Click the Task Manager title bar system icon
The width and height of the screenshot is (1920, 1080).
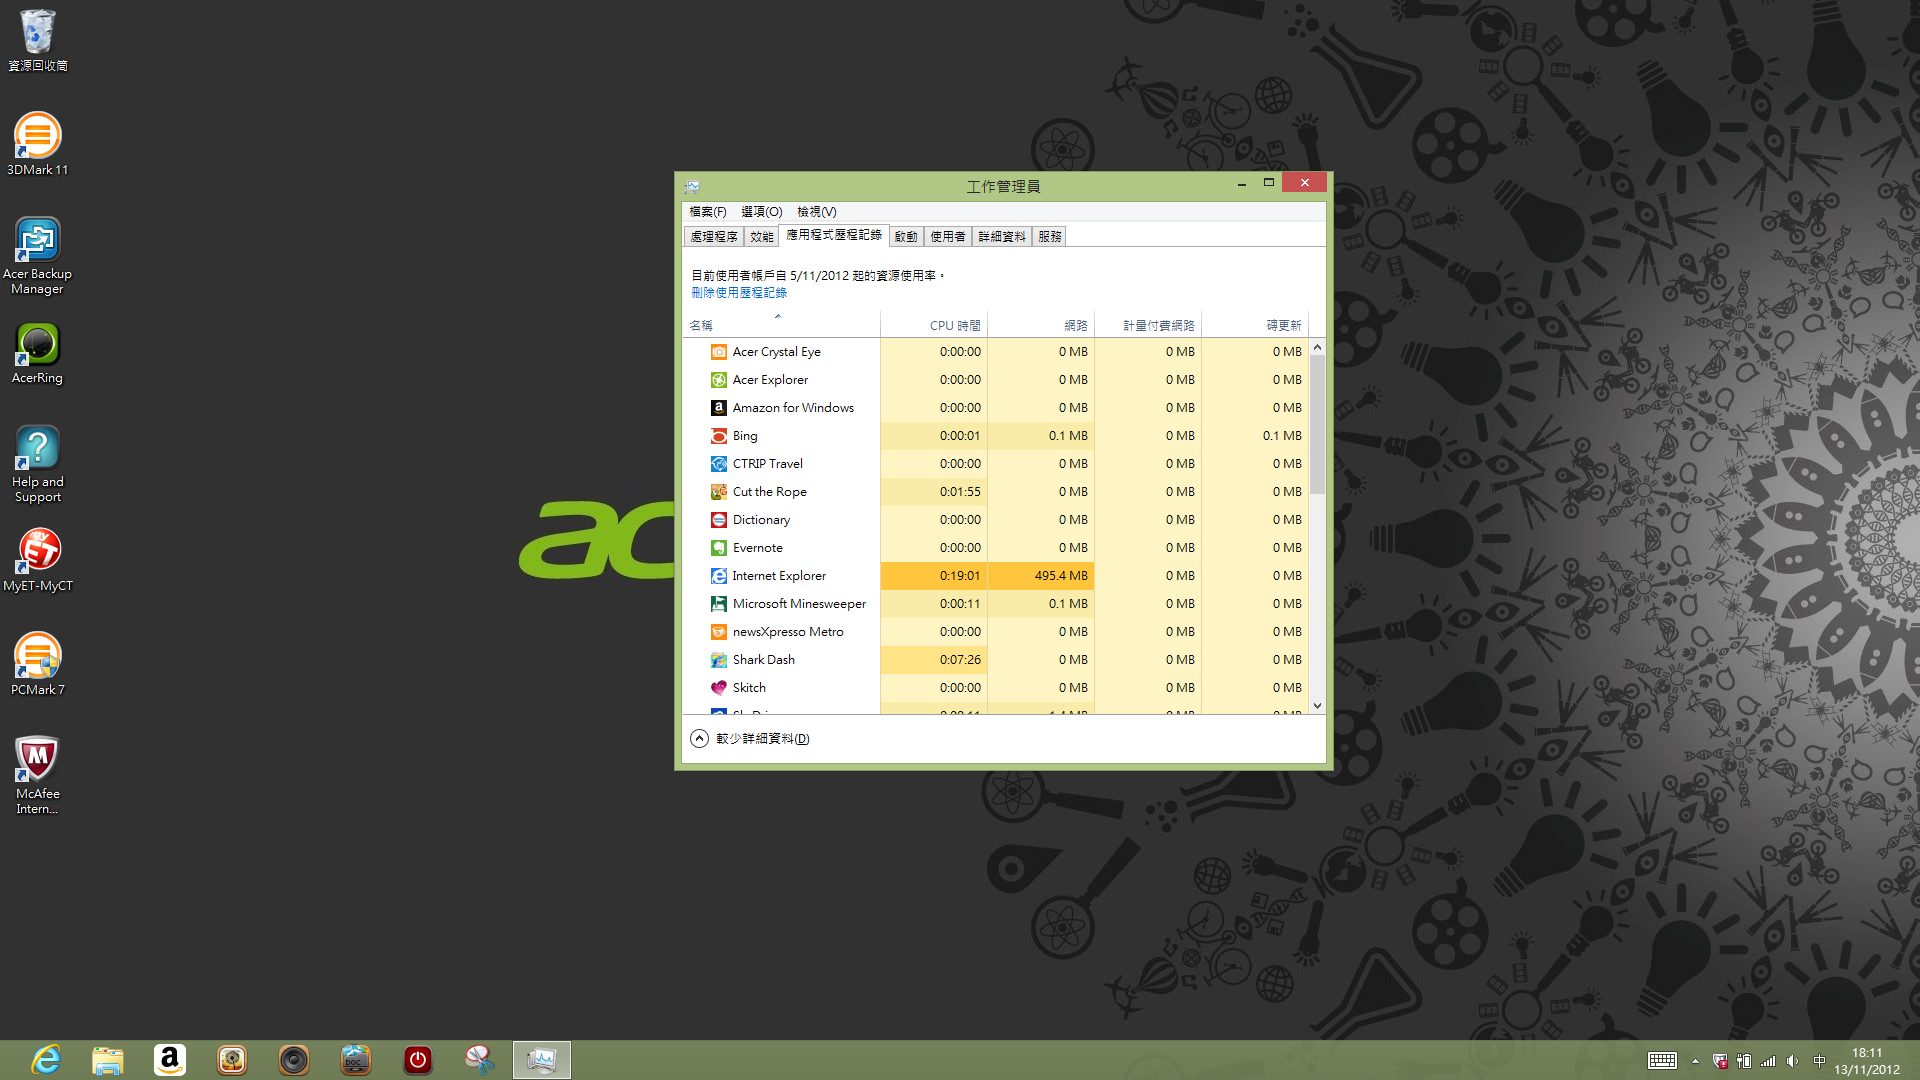click(x=692, y=186)
